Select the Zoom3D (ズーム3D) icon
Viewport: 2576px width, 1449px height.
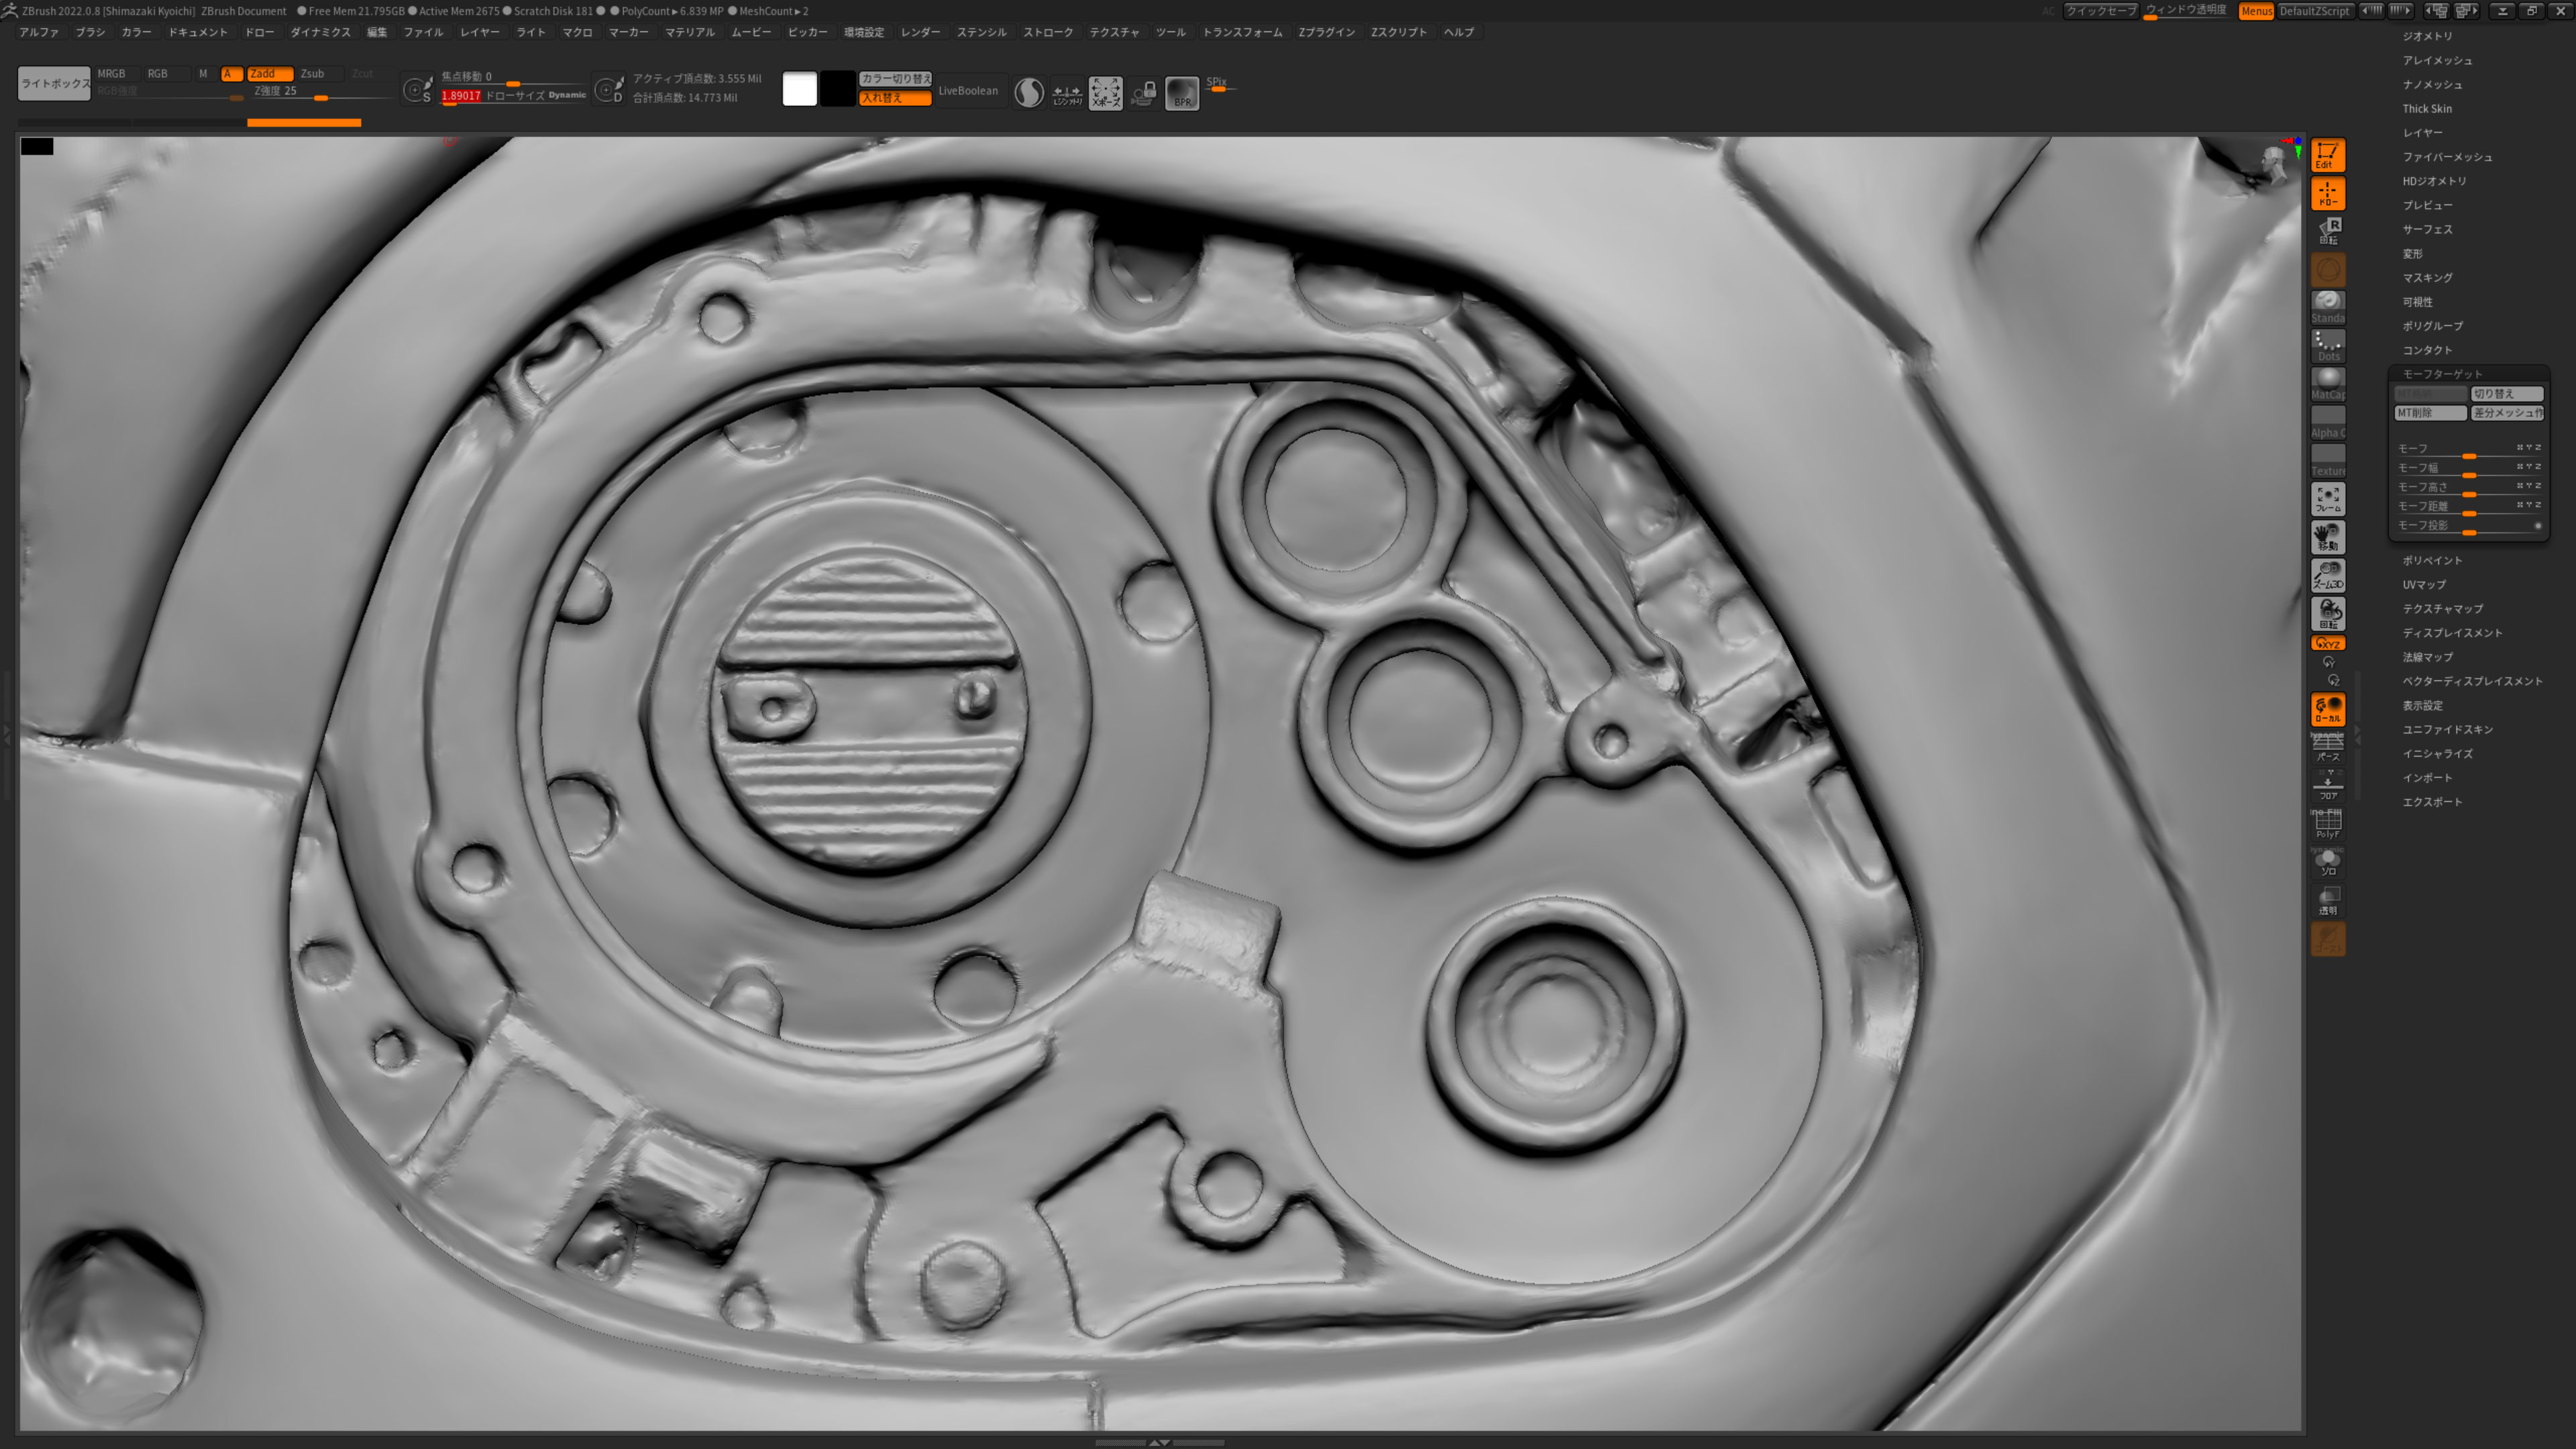(2327, 575)
